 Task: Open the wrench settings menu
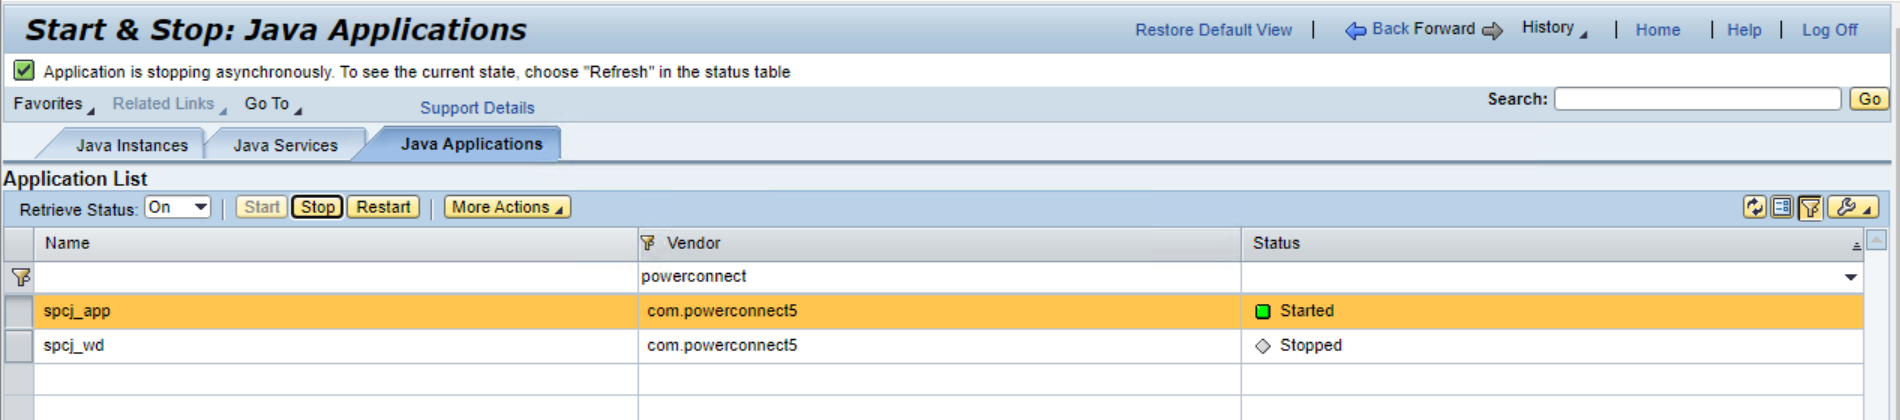pyautogui.click(x=1852, y=207)
